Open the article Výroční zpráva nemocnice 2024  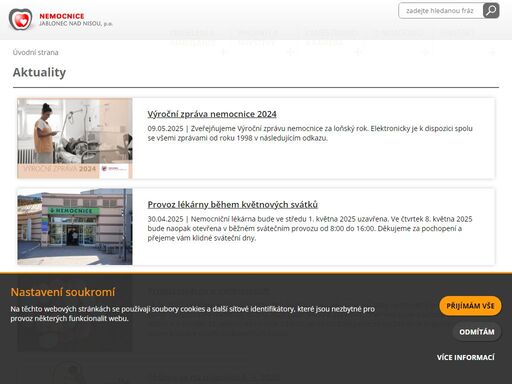tap(212, 114)
